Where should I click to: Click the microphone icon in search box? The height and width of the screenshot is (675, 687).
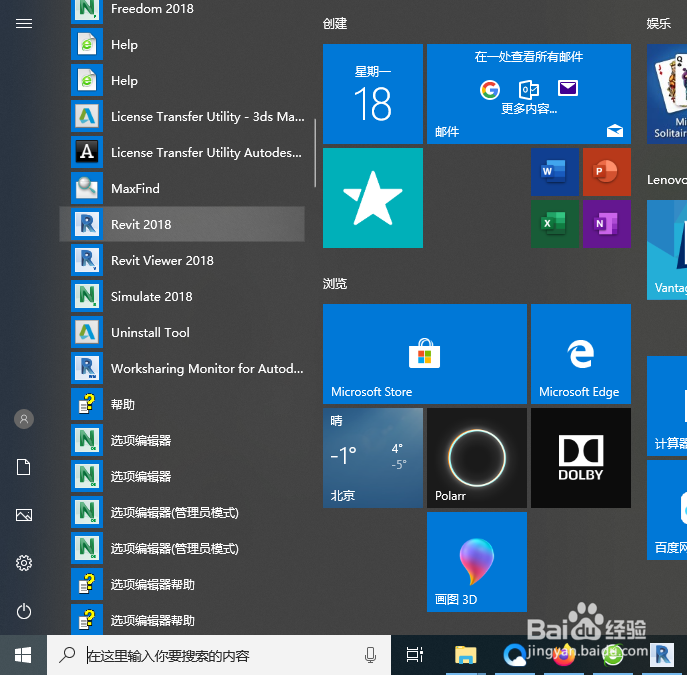pos(370,655)
